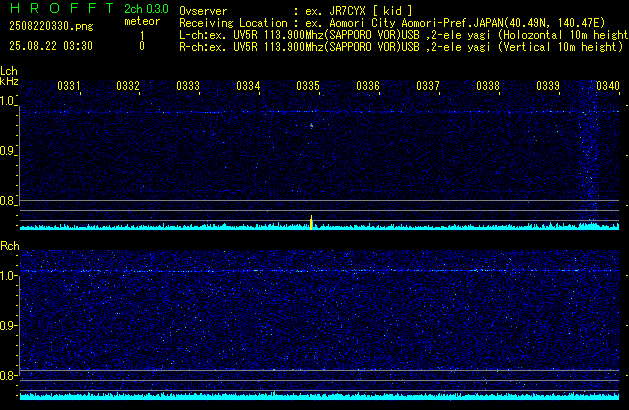Click the 0331 time marker
This screenshot has height=410, width=629.
(69, 86)
